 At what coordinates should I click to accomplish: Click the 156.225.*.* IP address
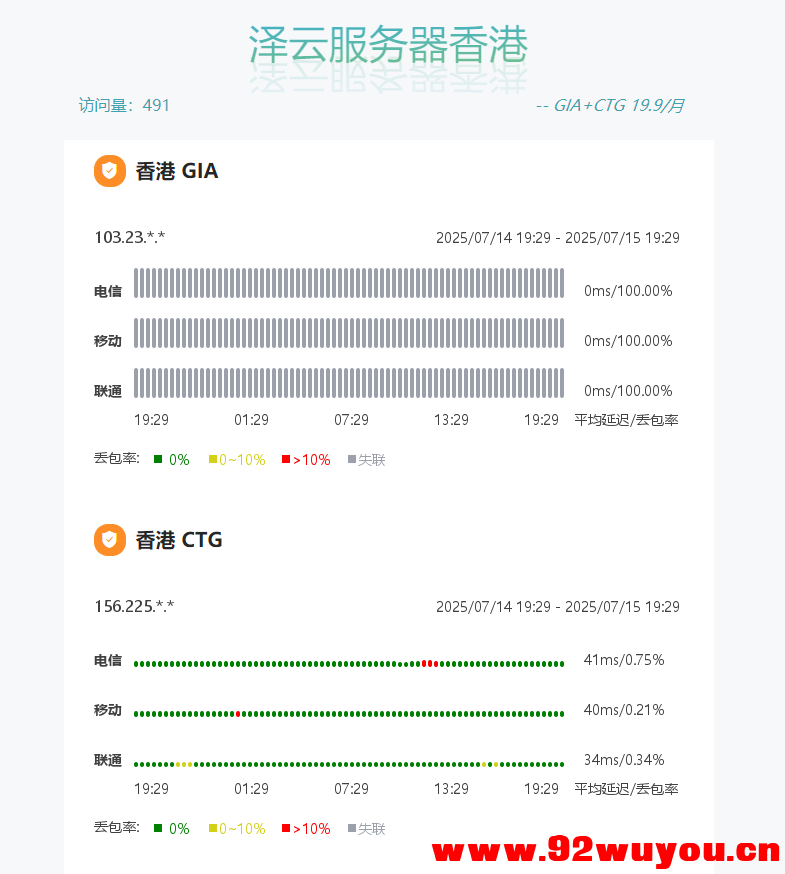(x=134, y=606)
